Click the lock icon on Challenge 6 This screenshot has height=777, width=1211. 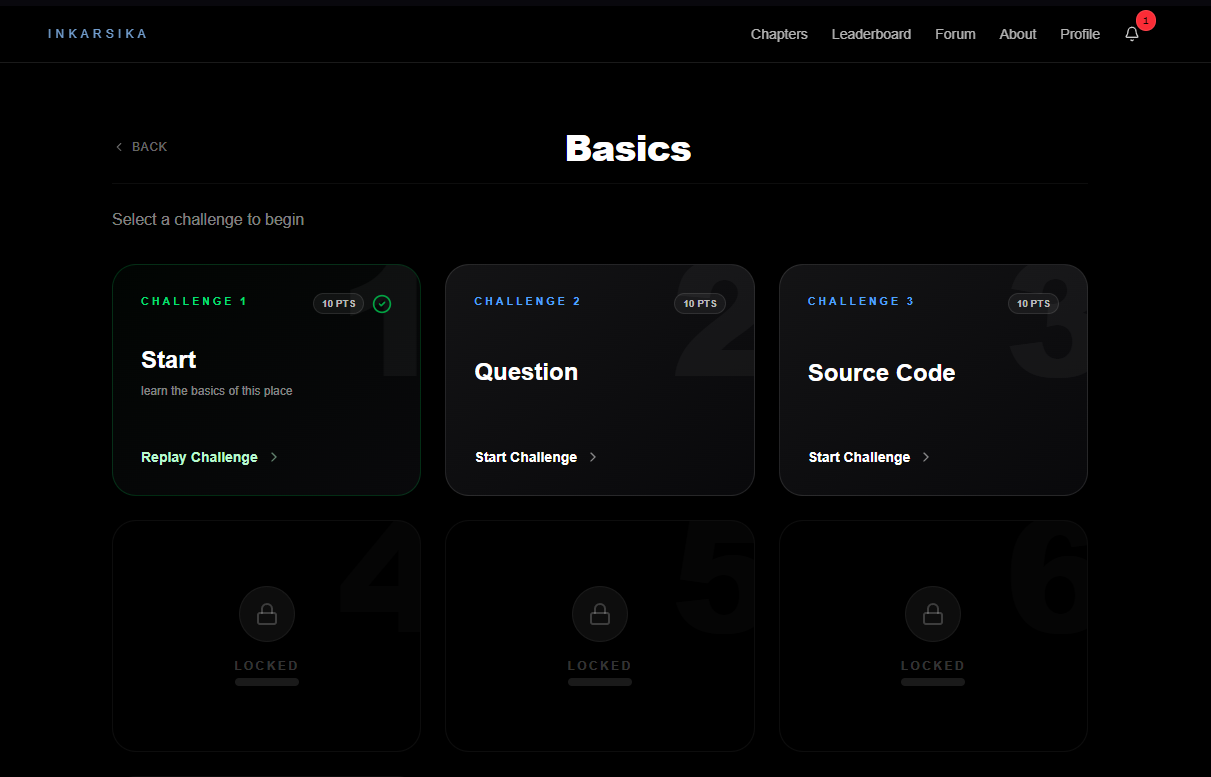[932, 613]
